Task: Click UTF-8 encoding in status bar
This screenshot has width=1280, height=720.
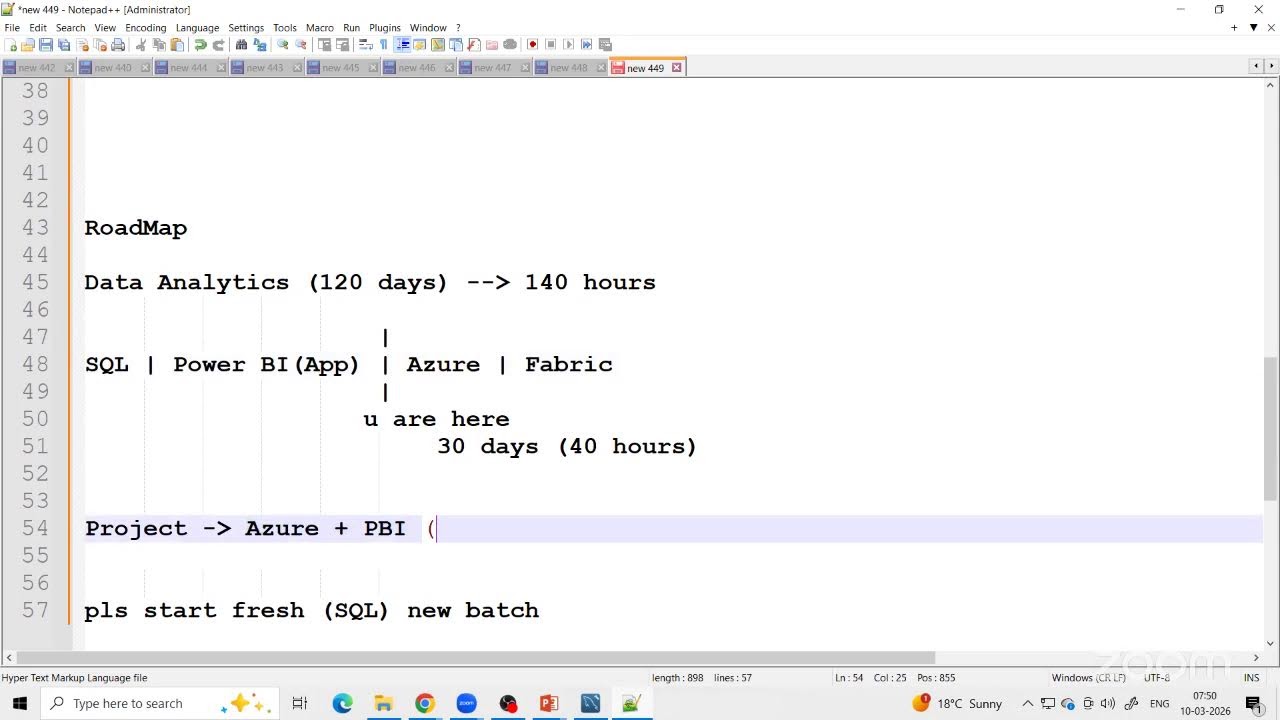Action: click(x=1156, y=677)
